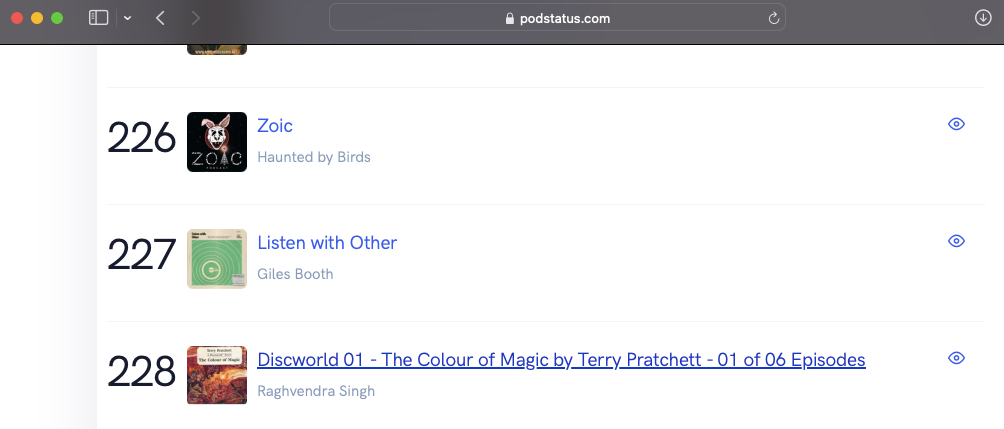Click the partial thumbnail above Zoic

[217, 48]
